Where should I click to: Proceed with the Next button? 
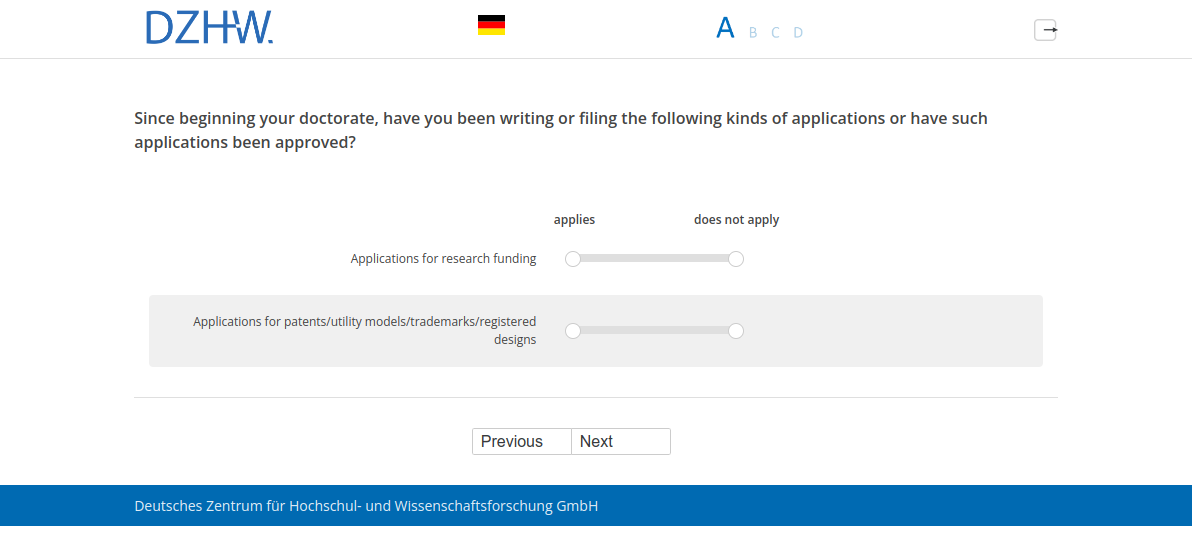tap(620, 442)
